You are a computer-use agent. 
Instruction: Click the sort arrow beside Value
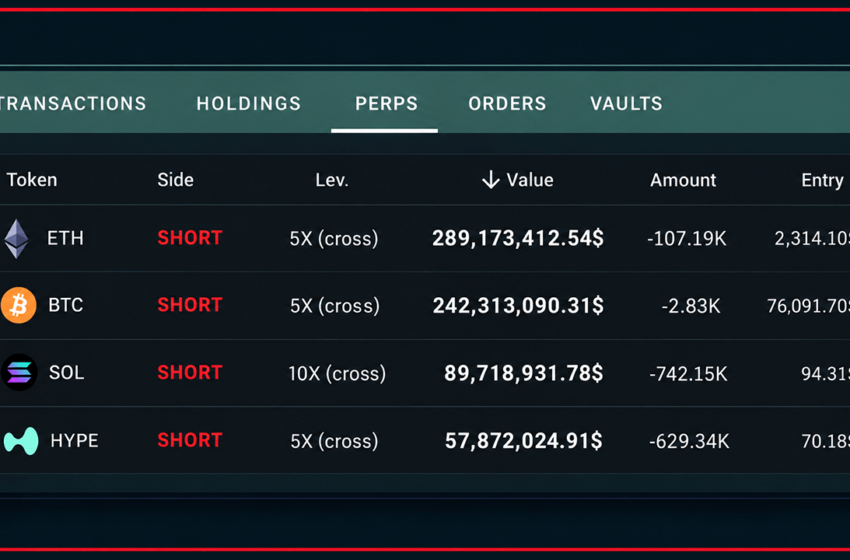491,179
